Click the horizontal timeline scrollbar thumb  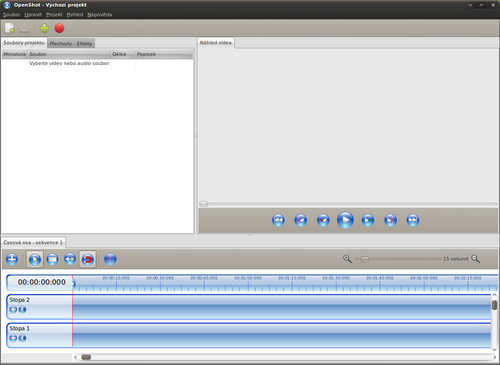click(x=86, y=357)
